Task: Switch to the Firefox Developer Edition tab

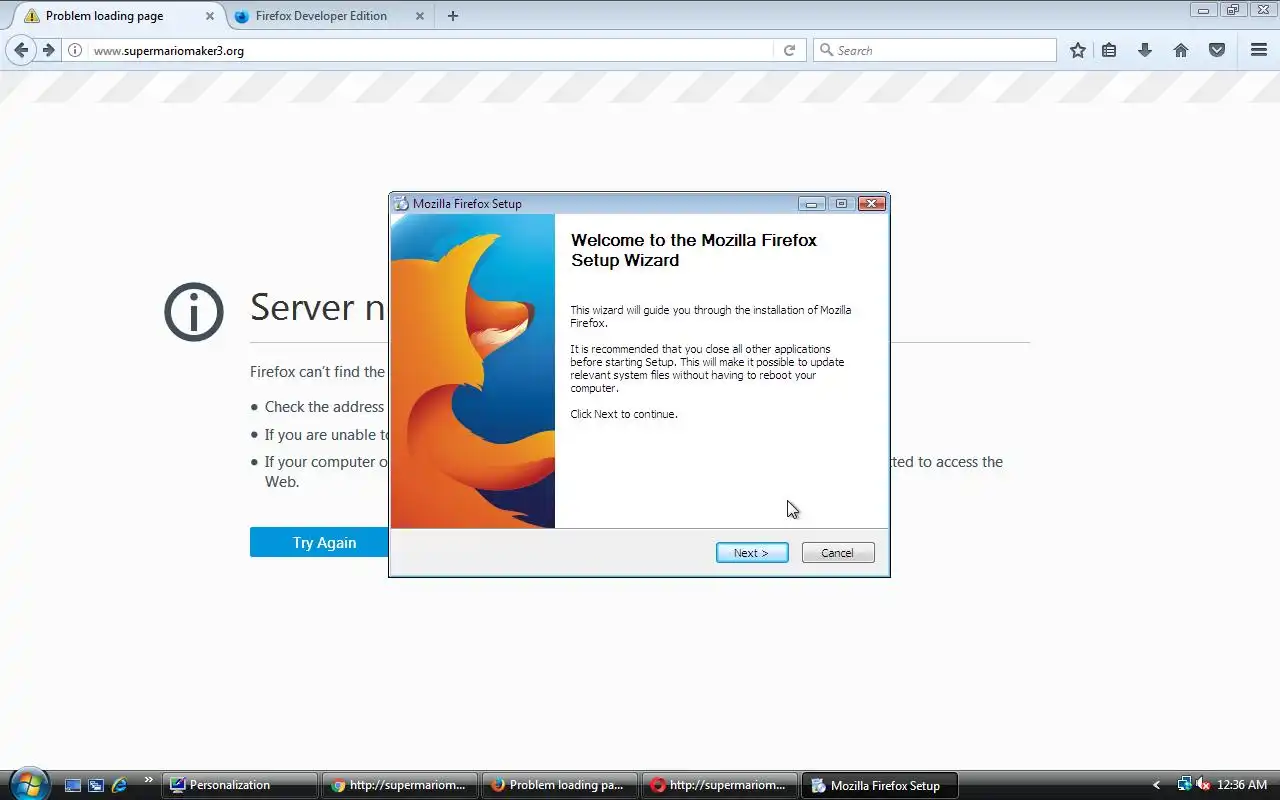Action: click(x=321, y=16)
